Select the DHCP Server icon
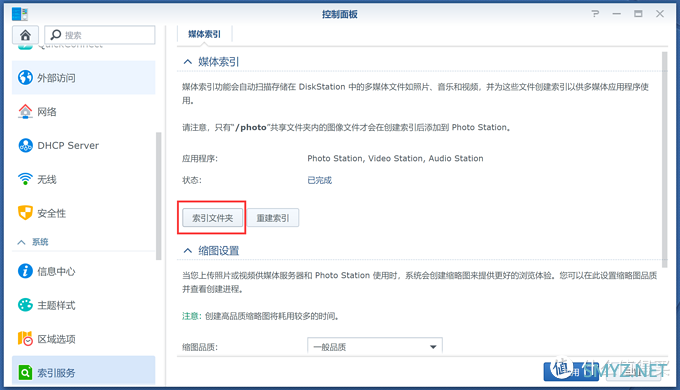 25,145
